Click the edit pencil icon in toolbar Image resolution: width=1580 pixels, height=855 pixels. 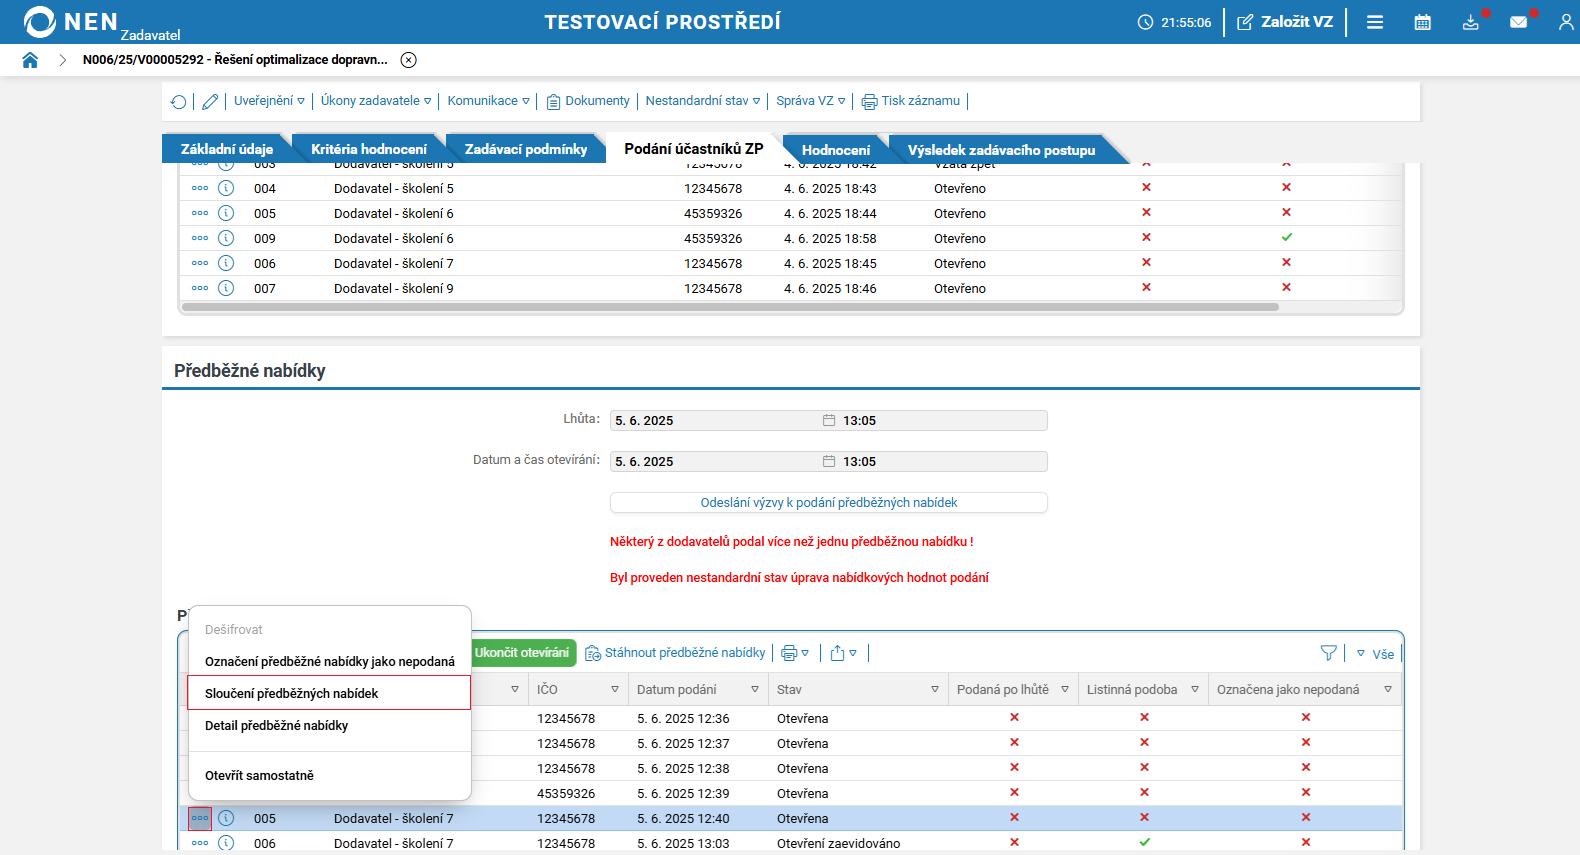pyautogui.click(x=210, y=101)
